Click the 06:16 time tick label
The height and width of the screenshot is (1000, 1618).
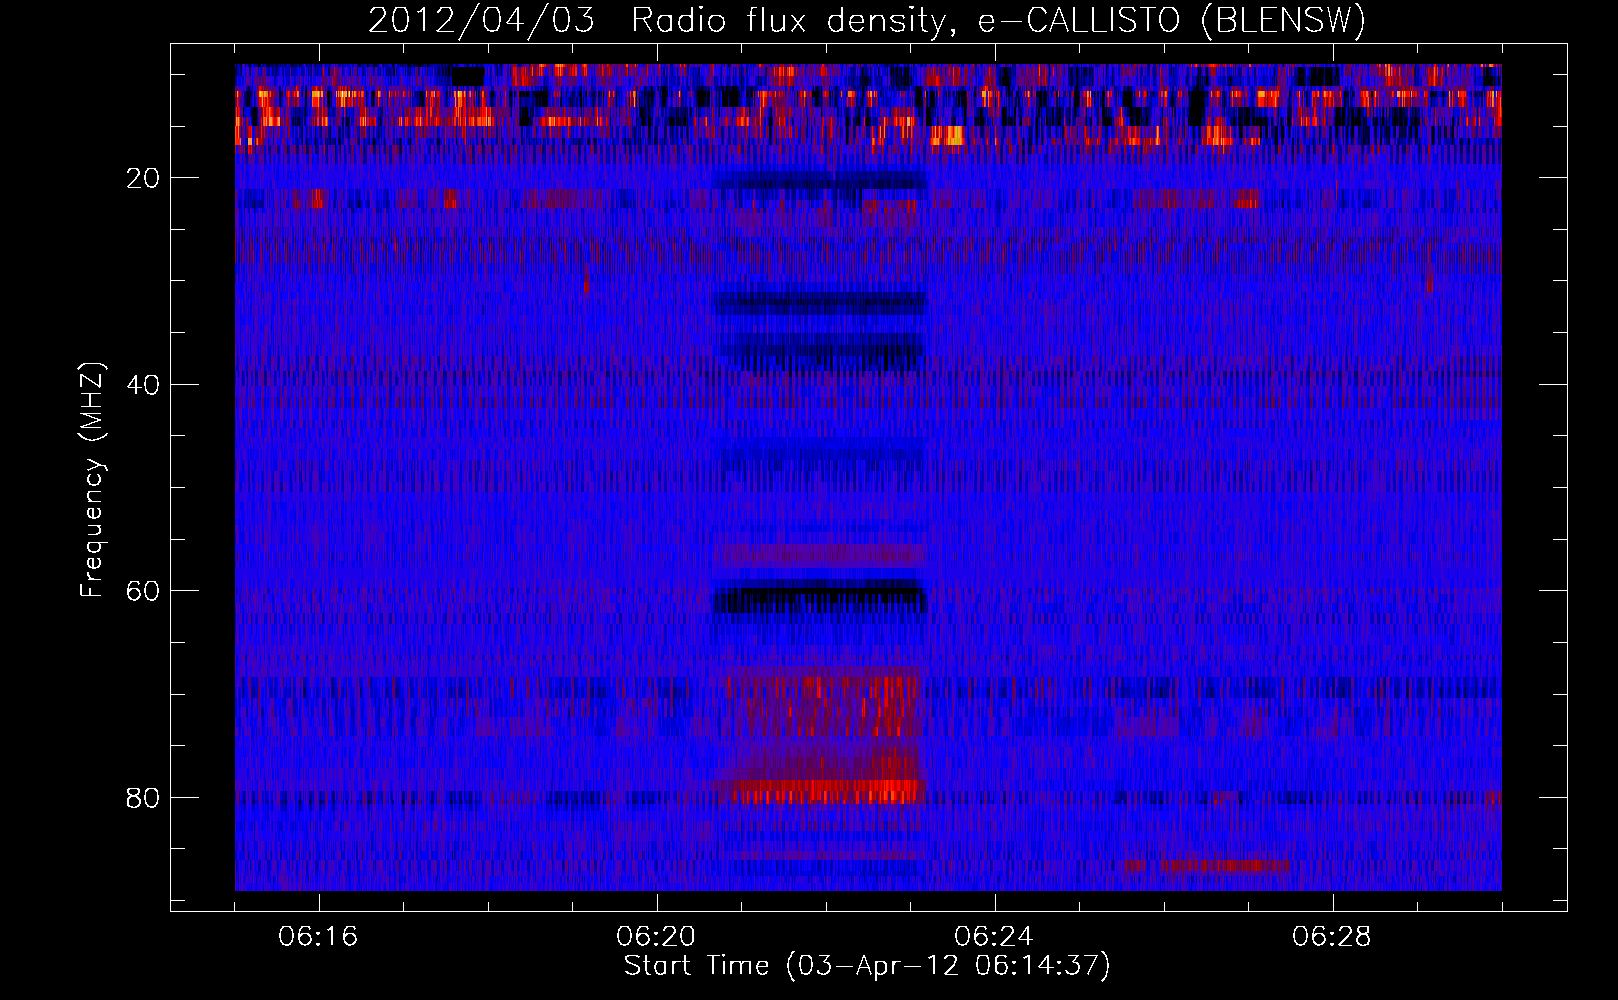318,937
